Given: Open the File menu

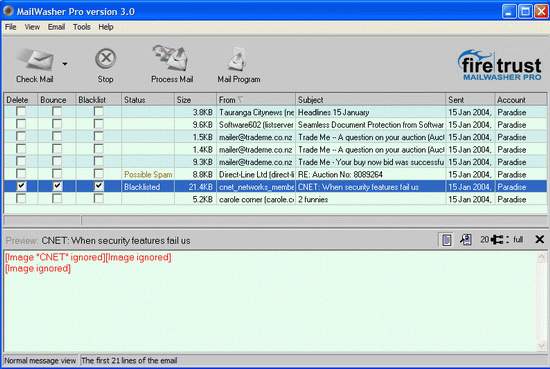Looking at the screenshot, I should point(11,27).
